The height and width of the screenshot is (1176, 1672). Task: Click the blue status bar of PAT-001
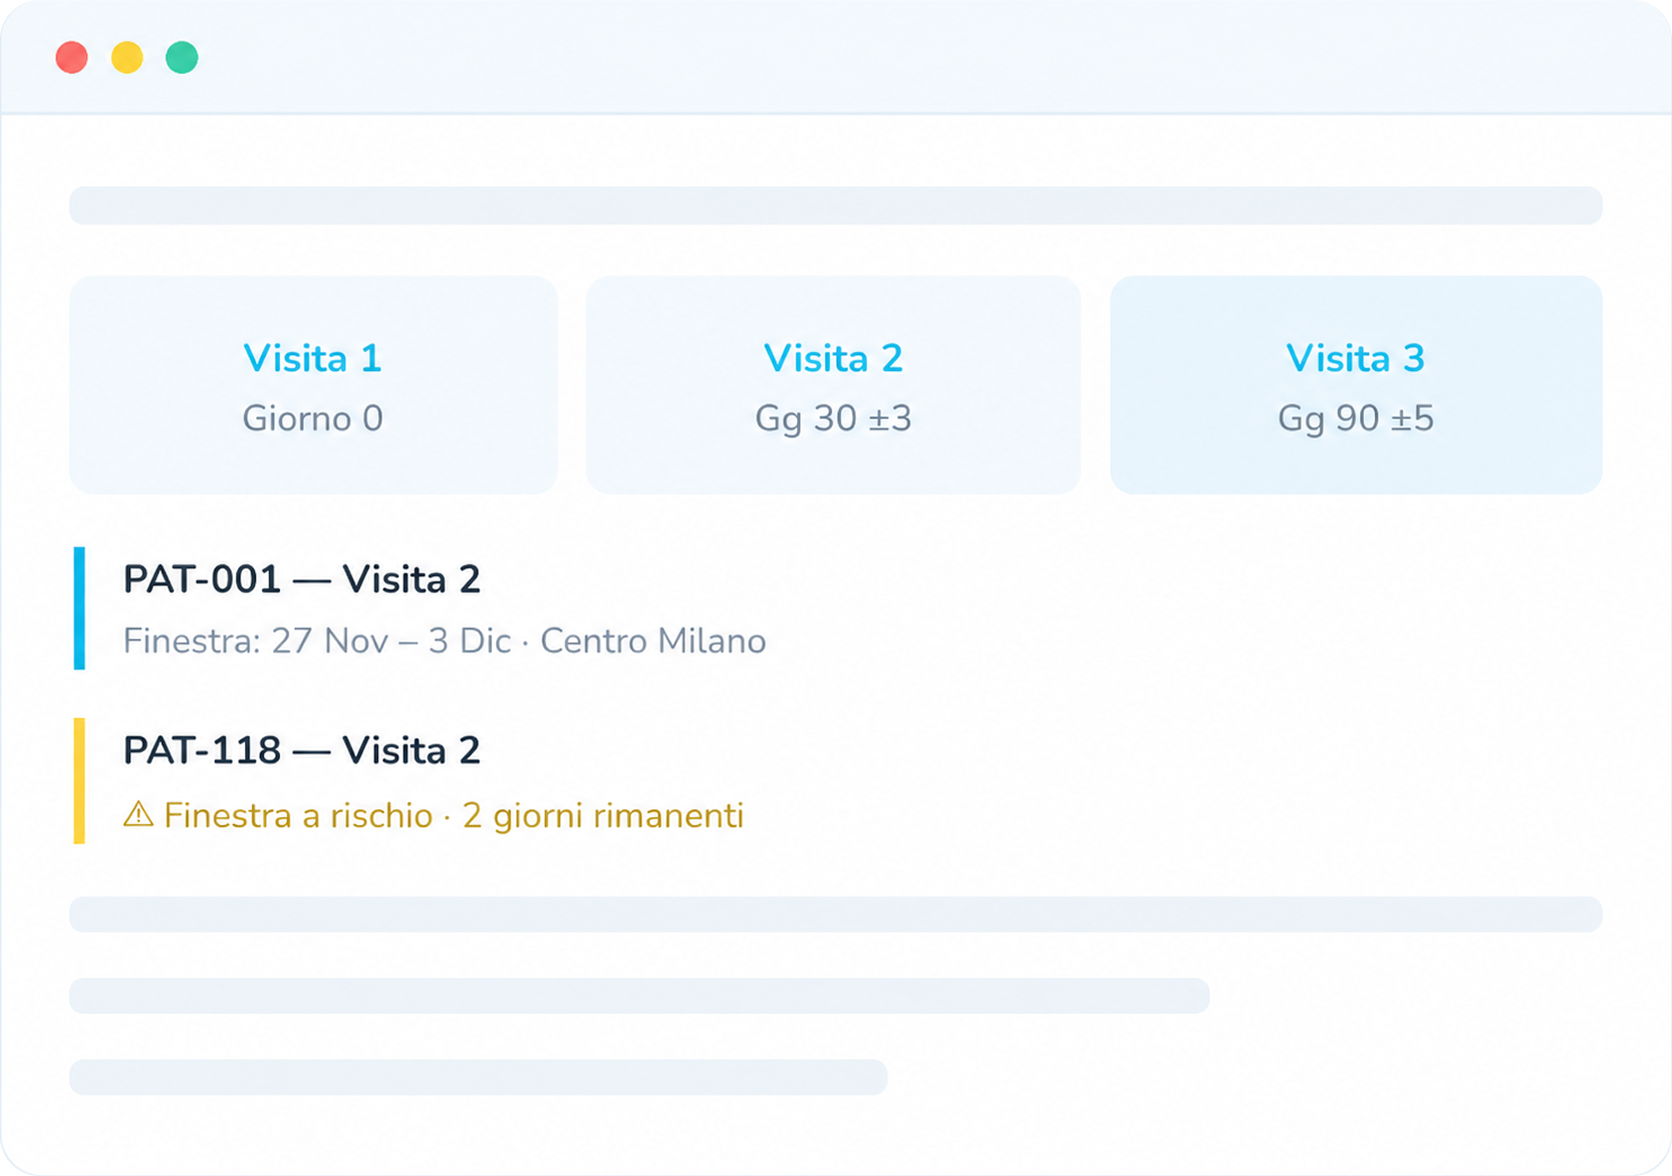pyautogui.click(x=79, y=608)
